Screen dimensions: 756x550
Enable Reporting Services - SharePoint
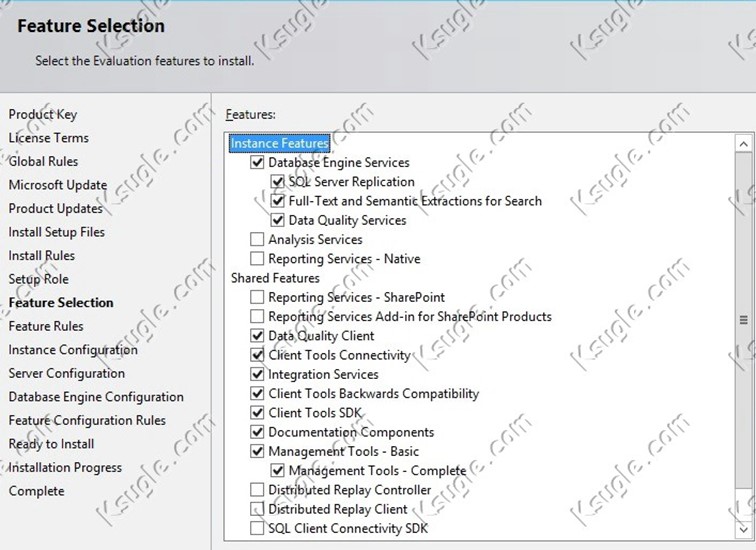tap(257, 297)
